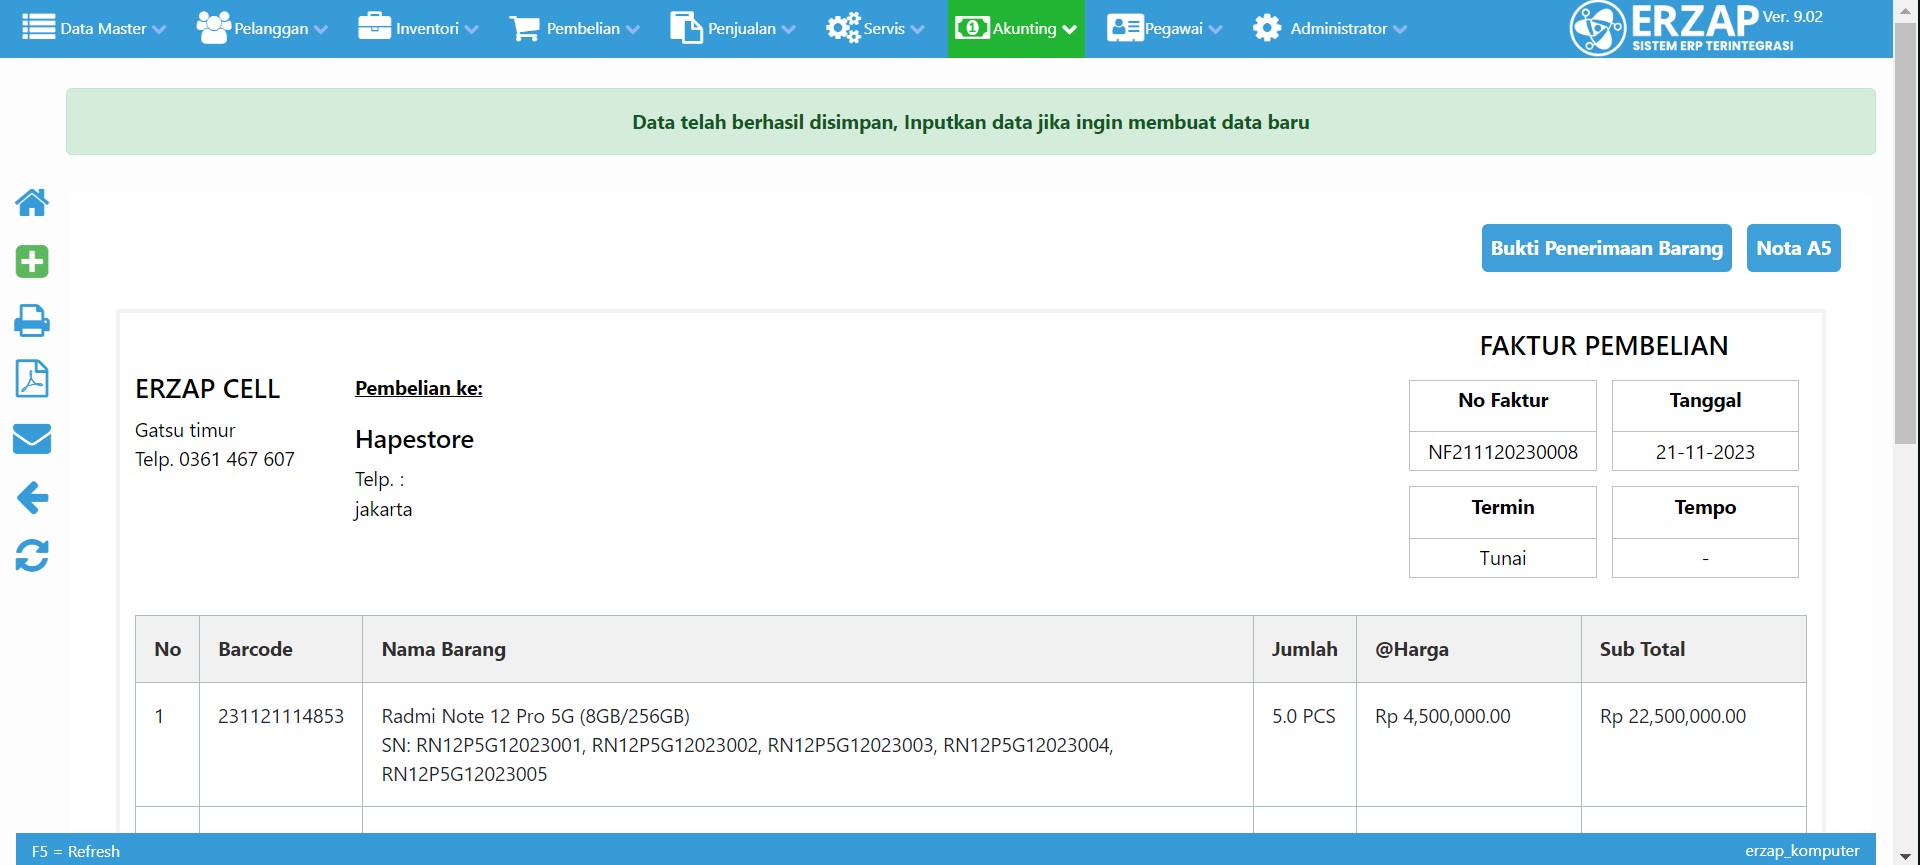Click the erzap_komputer status bar label

click(1802, 851)
